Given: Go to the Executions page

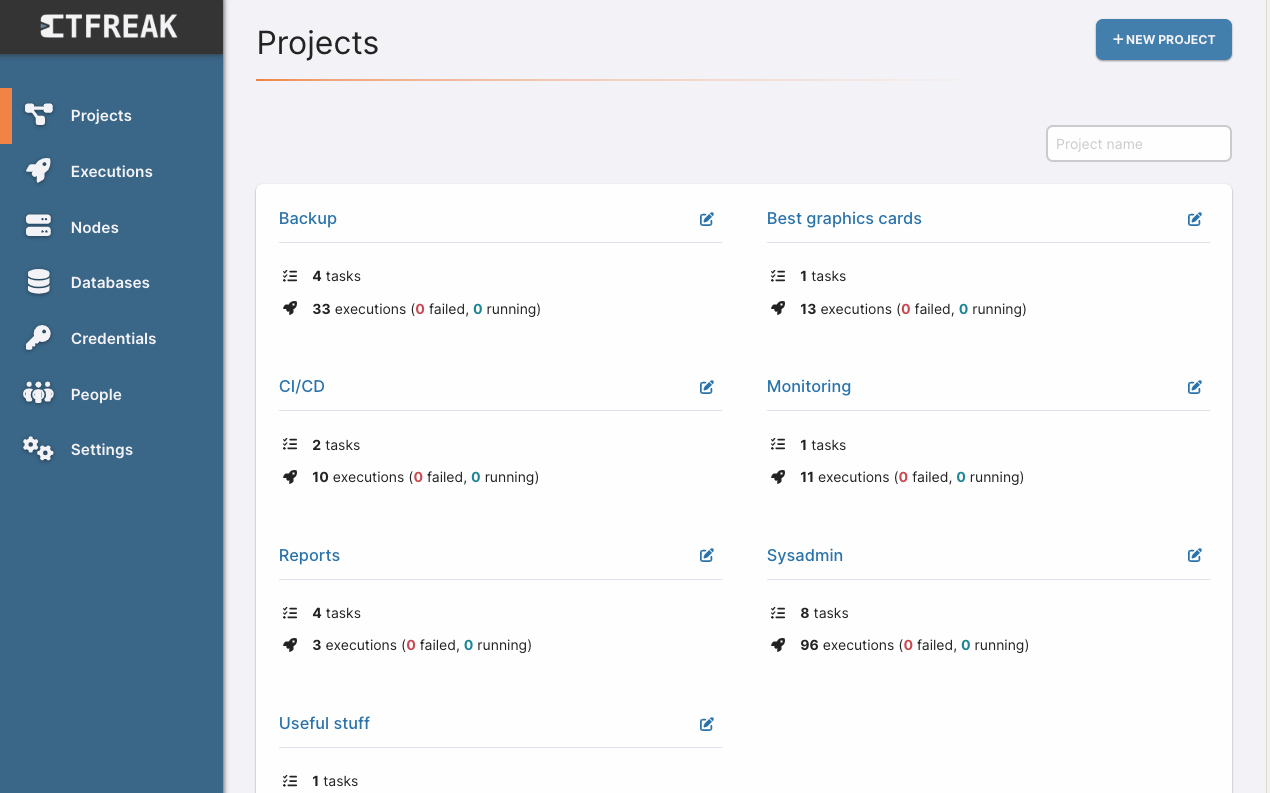Looking at the screenshot, I should 111,171.
